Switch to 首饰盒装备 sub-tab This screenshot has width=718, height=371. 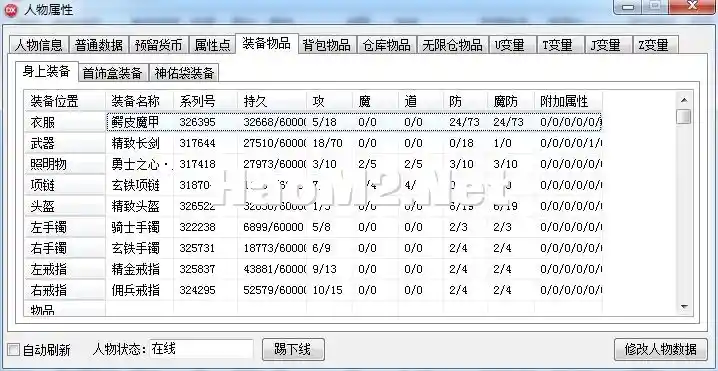coord(113,73)
